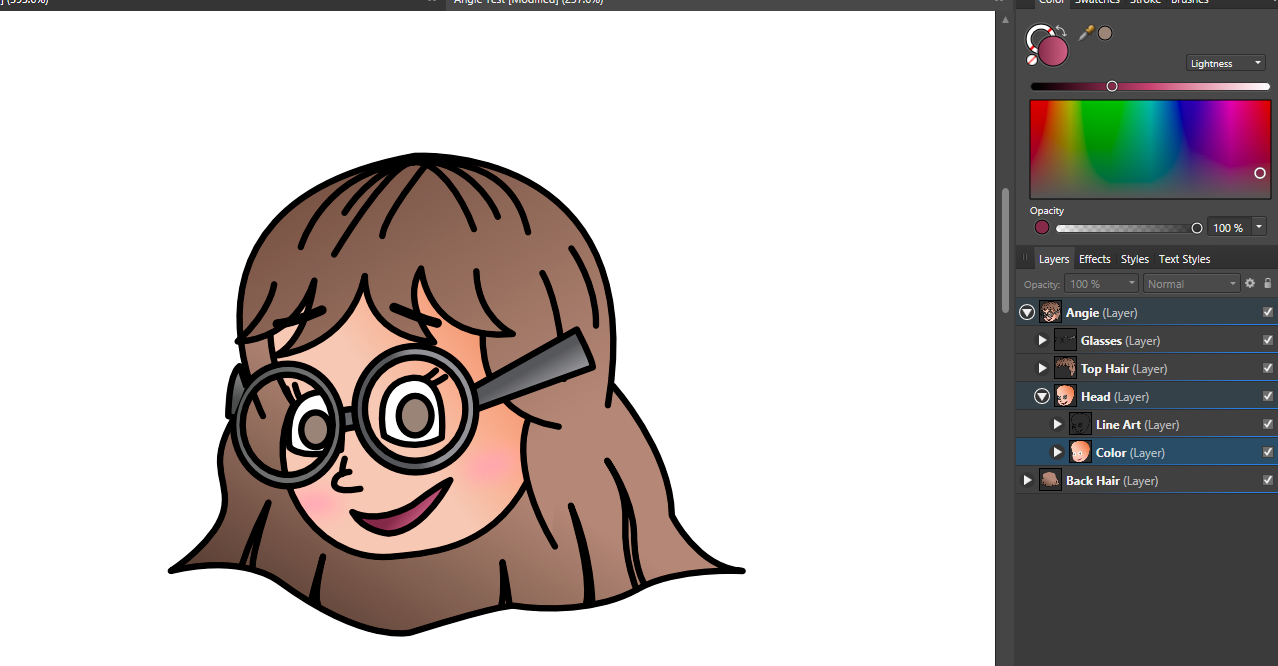1278x666 pixels.
Task: Click the Glasses layer thumbnail
Action: (x=1065, y=340)
